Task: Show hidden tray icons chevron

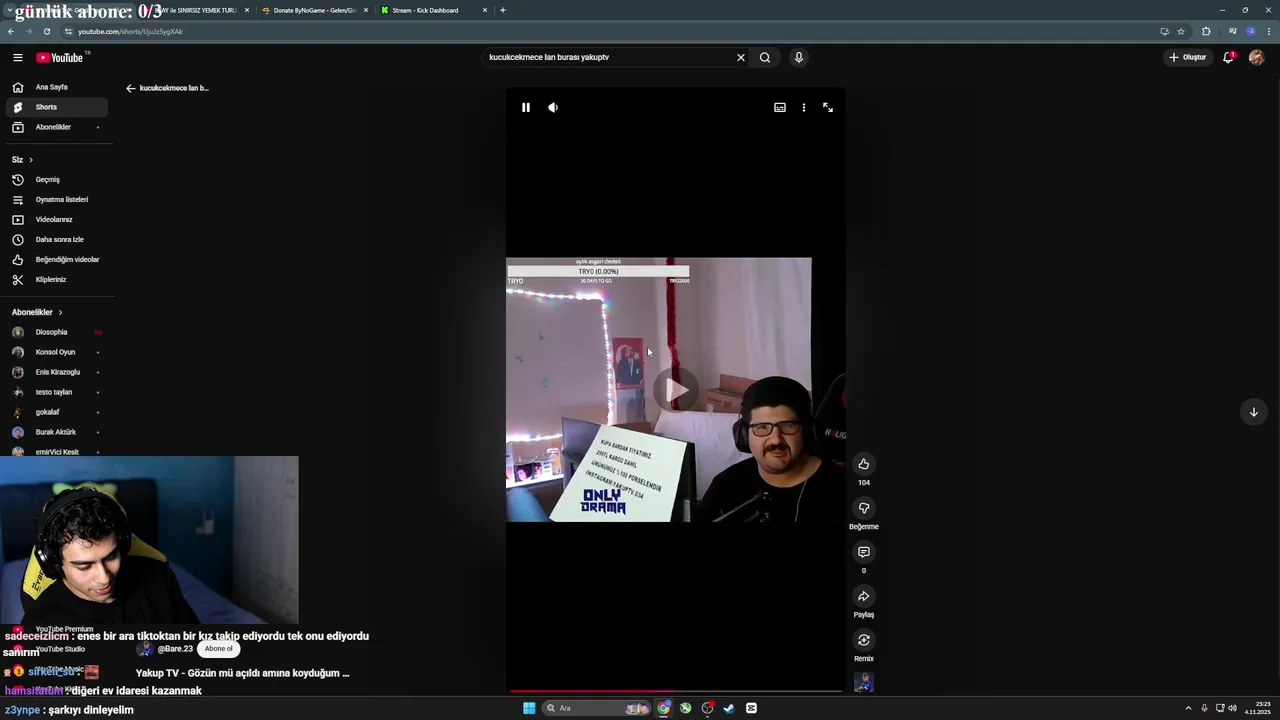Action: (1190, 708)
